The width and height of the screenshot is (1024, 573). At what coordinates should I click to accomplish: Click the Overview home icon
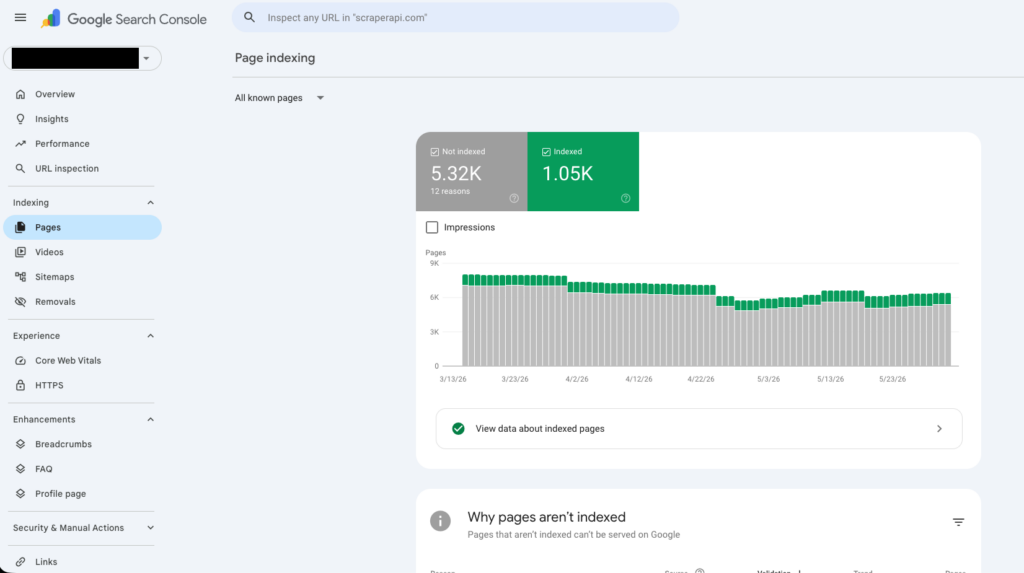pyautogui.click(x=20, y=94)
